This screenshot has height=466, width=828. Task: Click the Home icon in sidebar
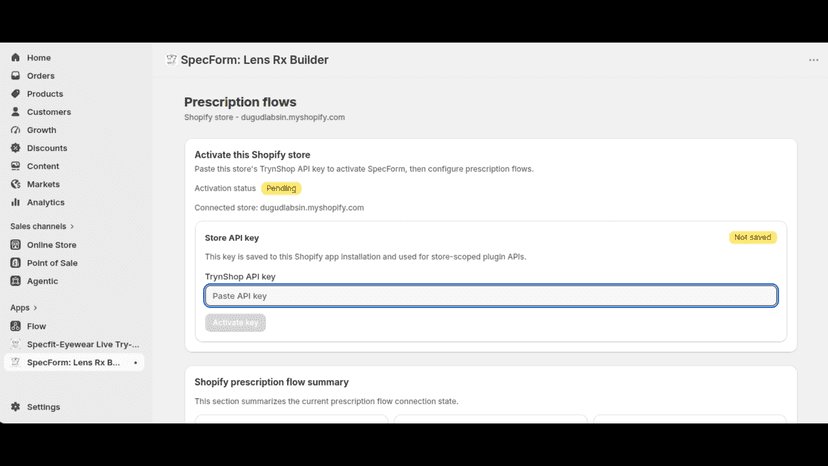pyautogui.click(x=15, y=58)
